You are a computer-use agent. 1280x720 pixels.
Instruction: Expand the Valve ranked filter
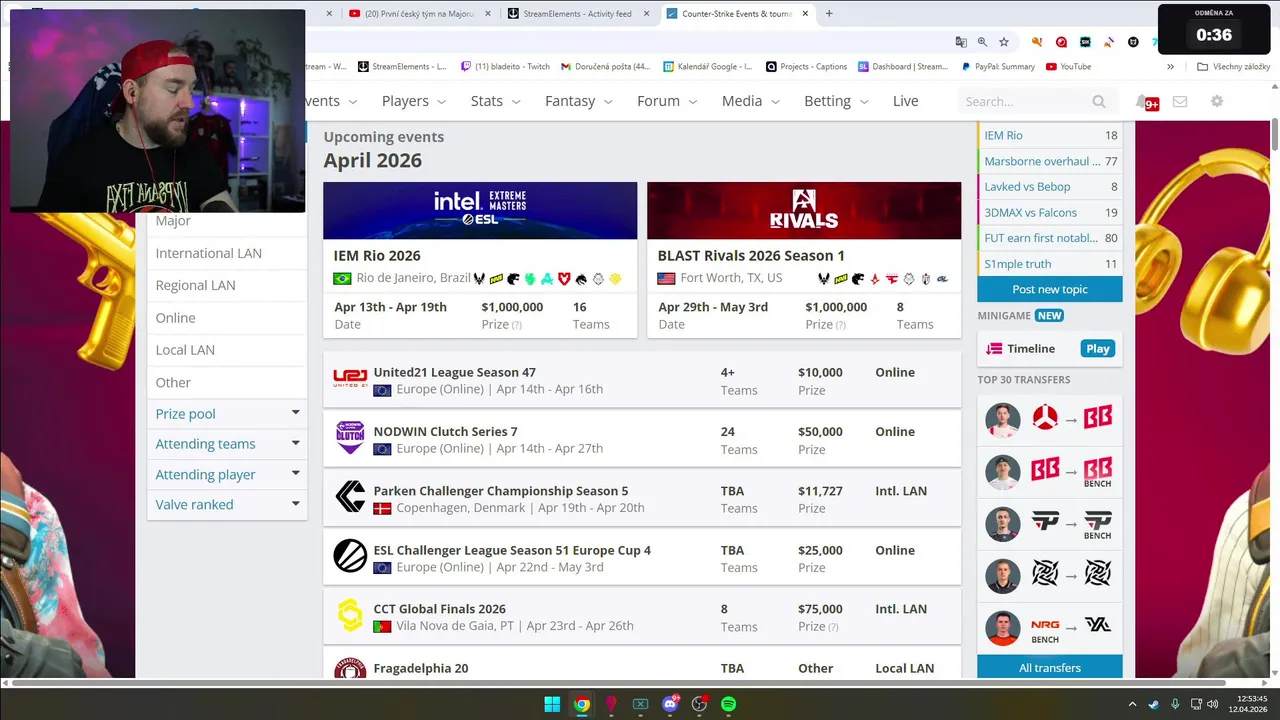(x=227, y=504)
